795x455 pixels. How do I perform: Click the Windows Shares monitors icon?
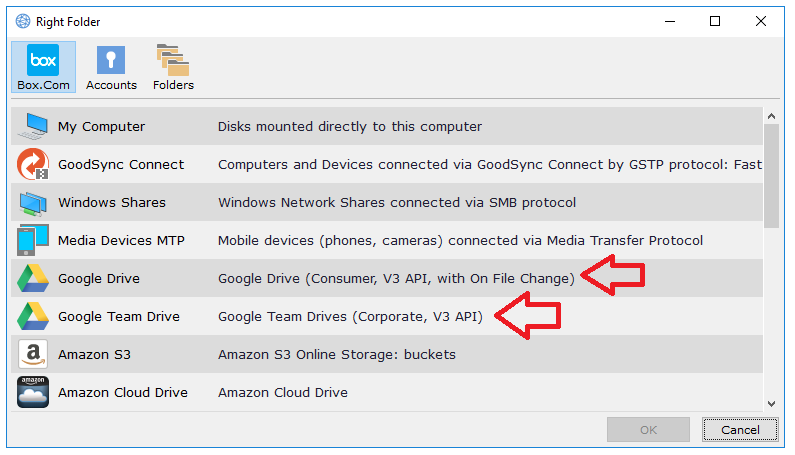(33, 203)
